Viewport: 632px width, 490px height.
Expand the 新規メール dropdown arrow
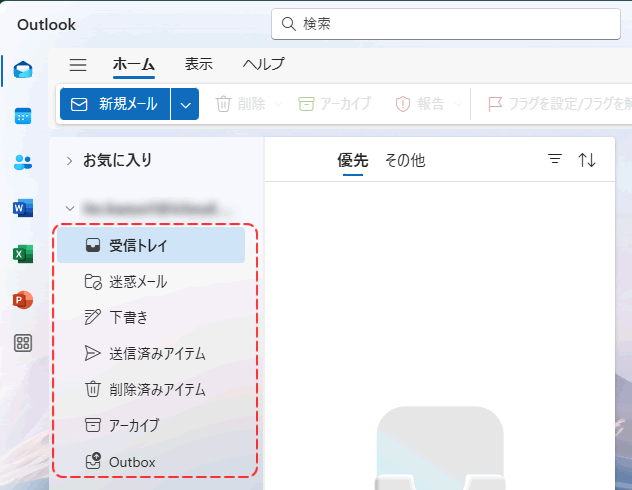(185, 104)
